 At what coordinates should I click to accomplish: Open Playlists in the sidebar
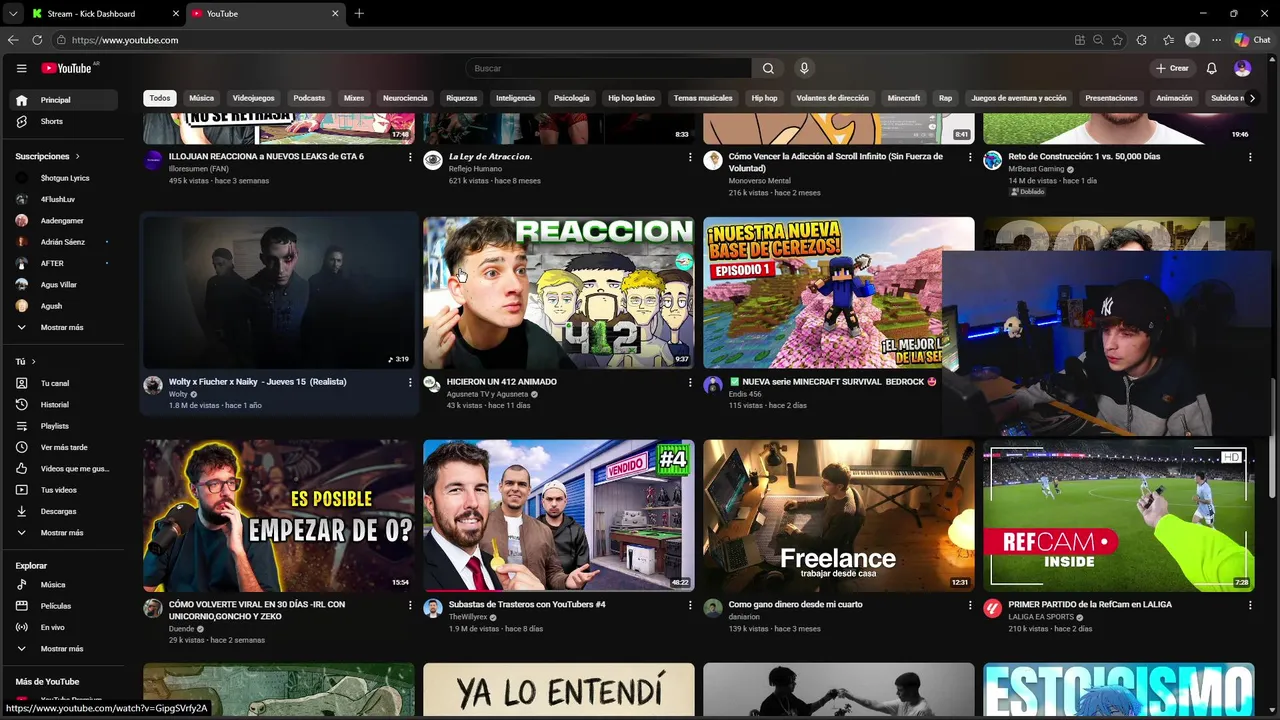point(64,426)
